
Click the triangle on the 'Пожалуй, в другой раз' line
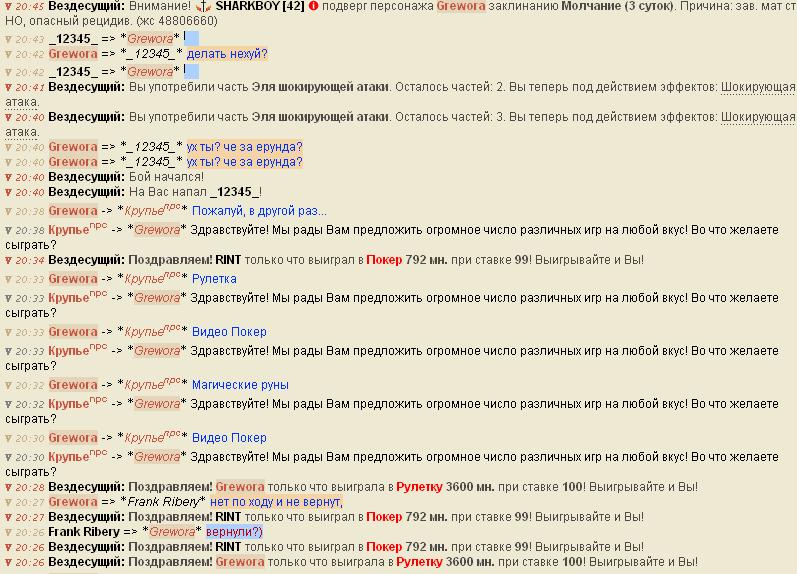pos(8,212)
